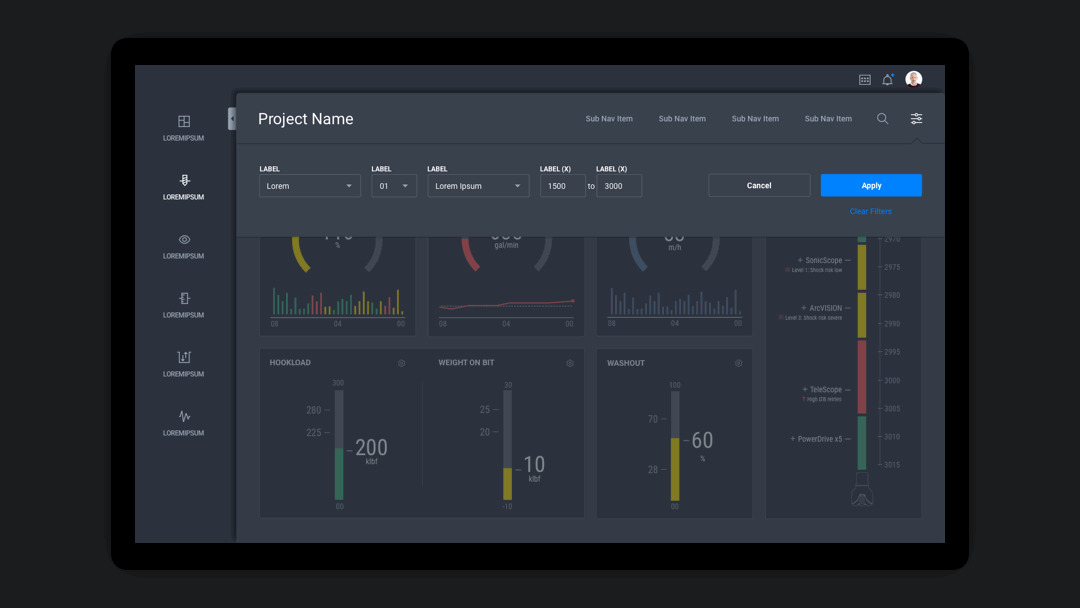The image size is (1080, 608).
Task: Open the tool string sidebar icon
Action: pos(184,298)
